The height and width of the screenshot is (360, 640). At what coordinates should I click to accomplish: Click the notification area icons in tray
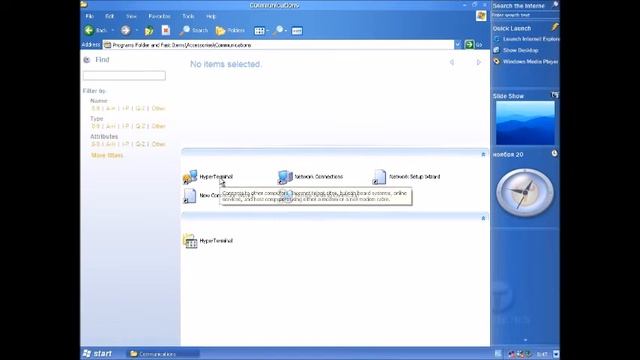pyautogui.click(x=520, y=354)
